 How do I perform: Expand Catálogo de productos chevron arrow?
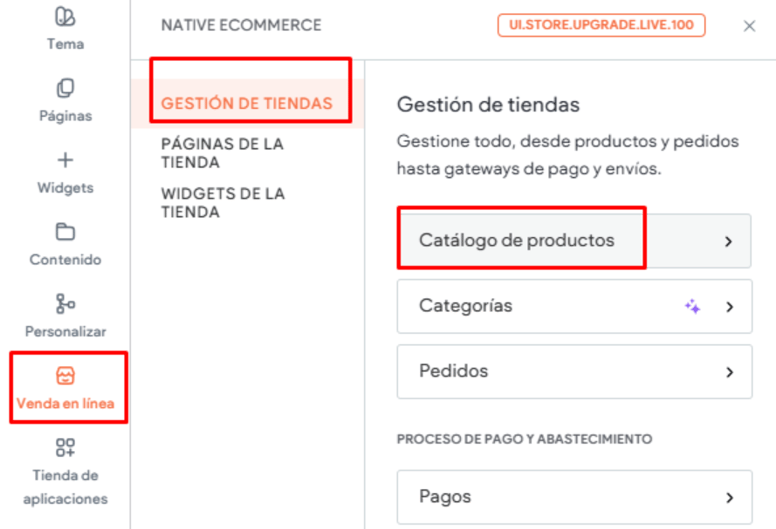coord(729,241)
